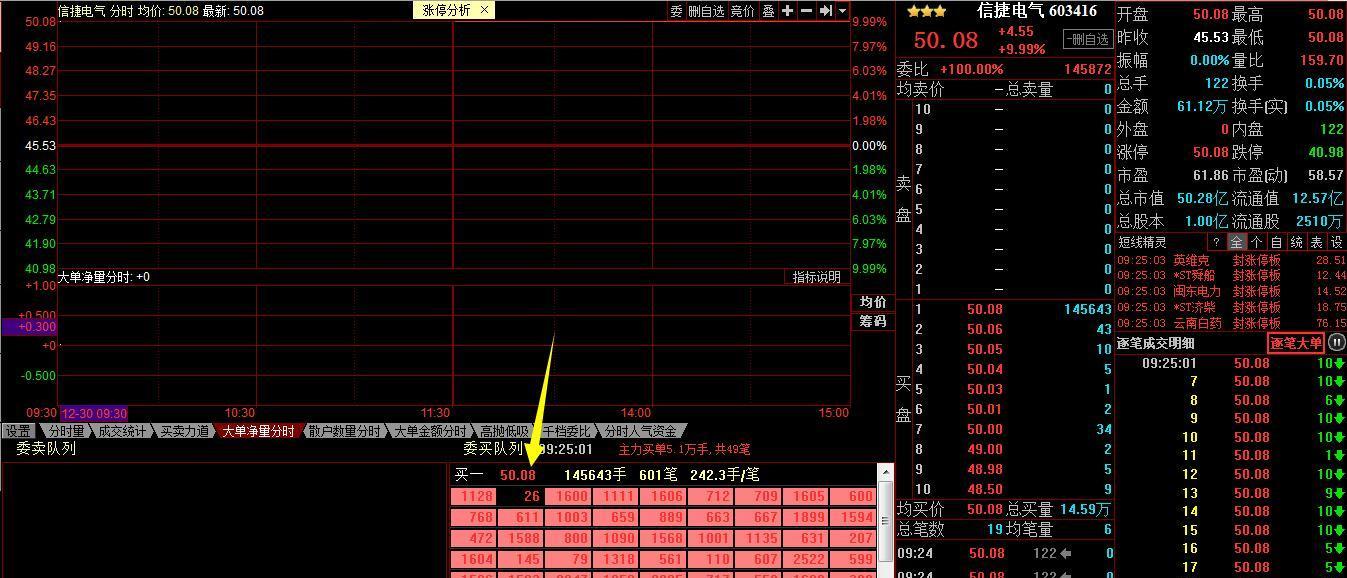Select the 大单净量分时 tab
Screen dimensions: 1347x578
point(258,431)
